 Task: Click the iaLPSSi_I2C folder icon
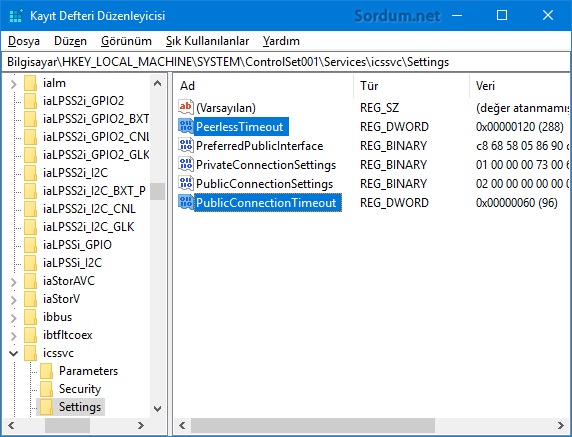tap(30, 263)
